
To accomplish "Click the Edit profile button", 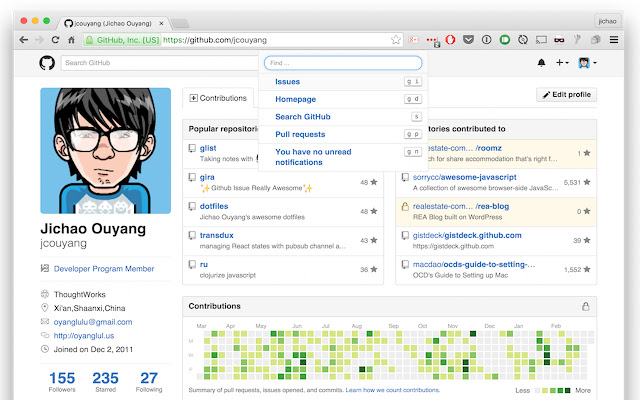I will coord(566,95).
